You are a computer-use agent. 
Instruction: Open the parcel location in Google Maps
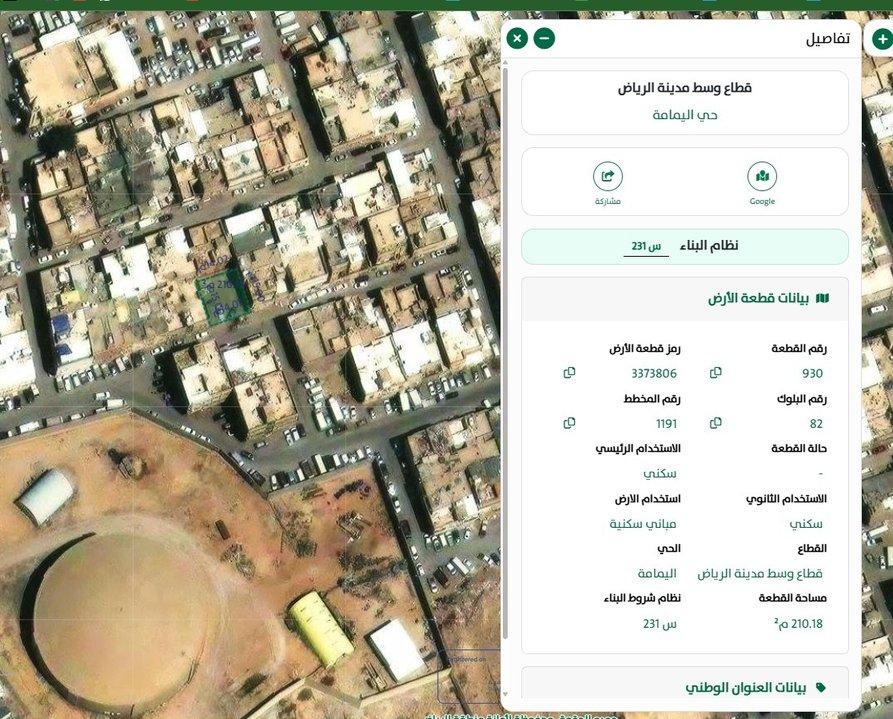point(762,178)
